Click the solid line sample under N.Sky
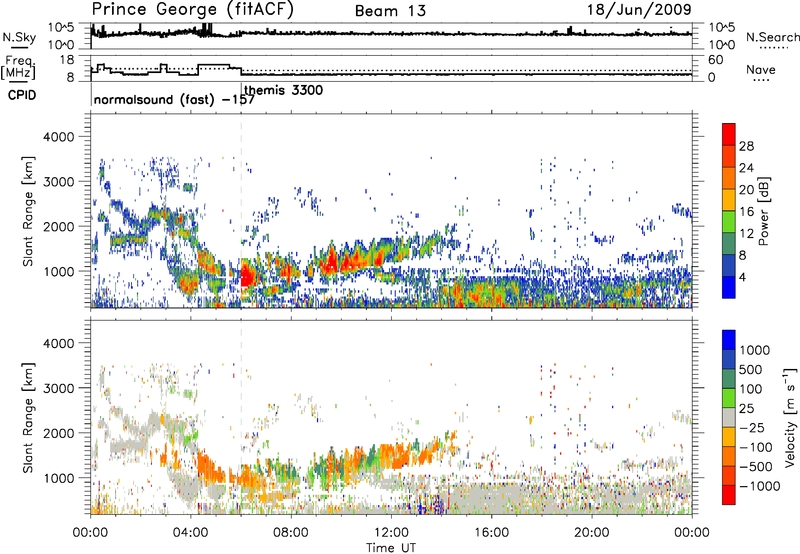Viewport: 800px width, 554px height. (19, 47)
